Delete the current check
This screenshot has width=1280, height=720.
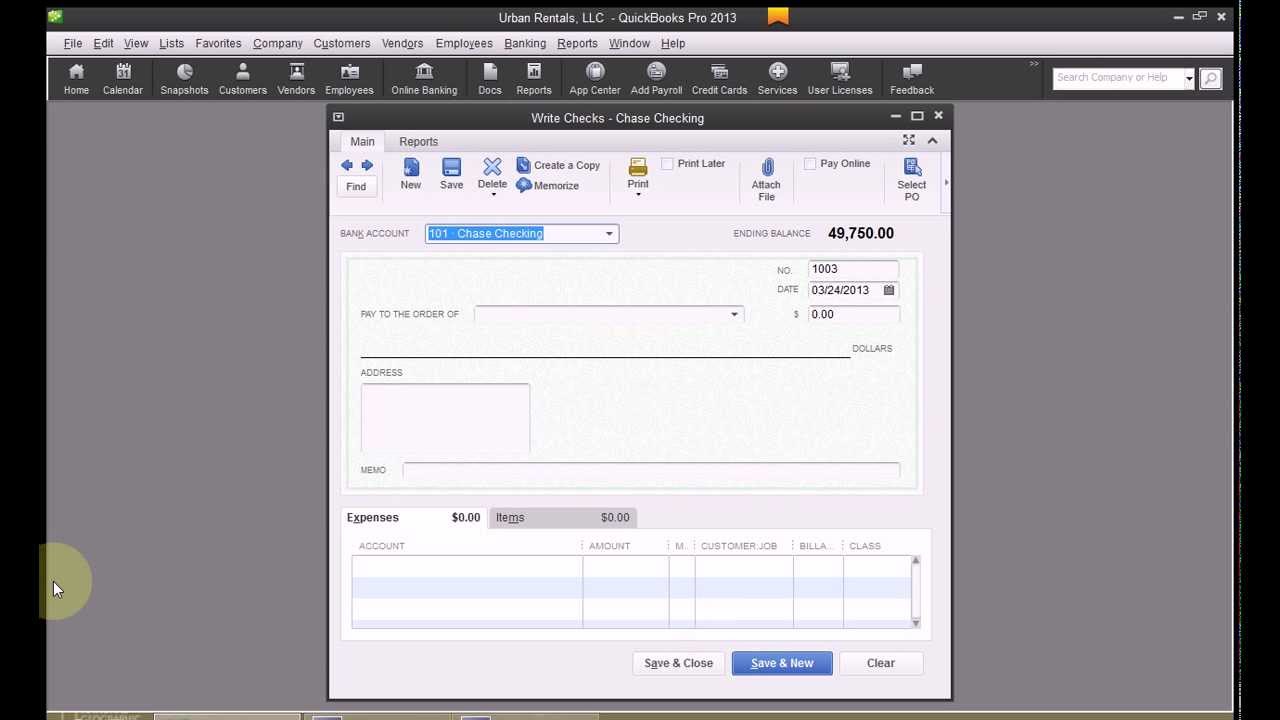click(x=492, y=172)
